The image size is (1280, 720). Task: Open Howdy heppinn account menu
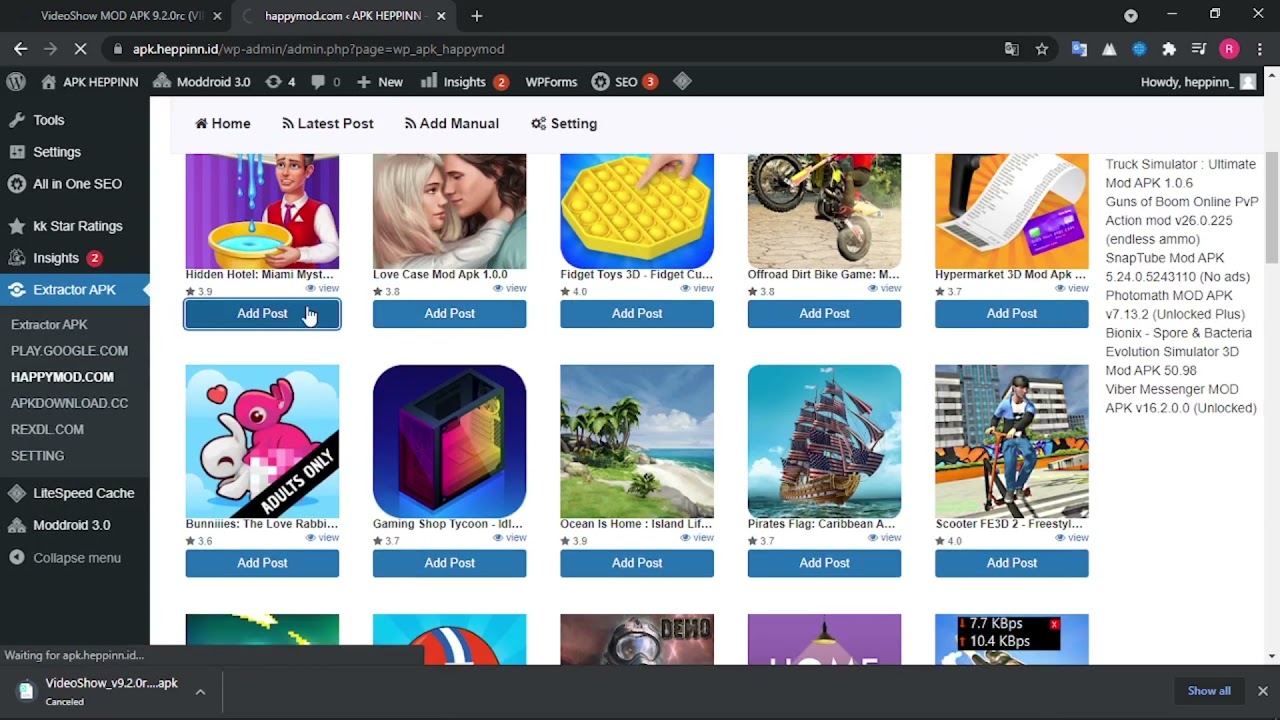pyautogui.click(x=1198, y=82)
